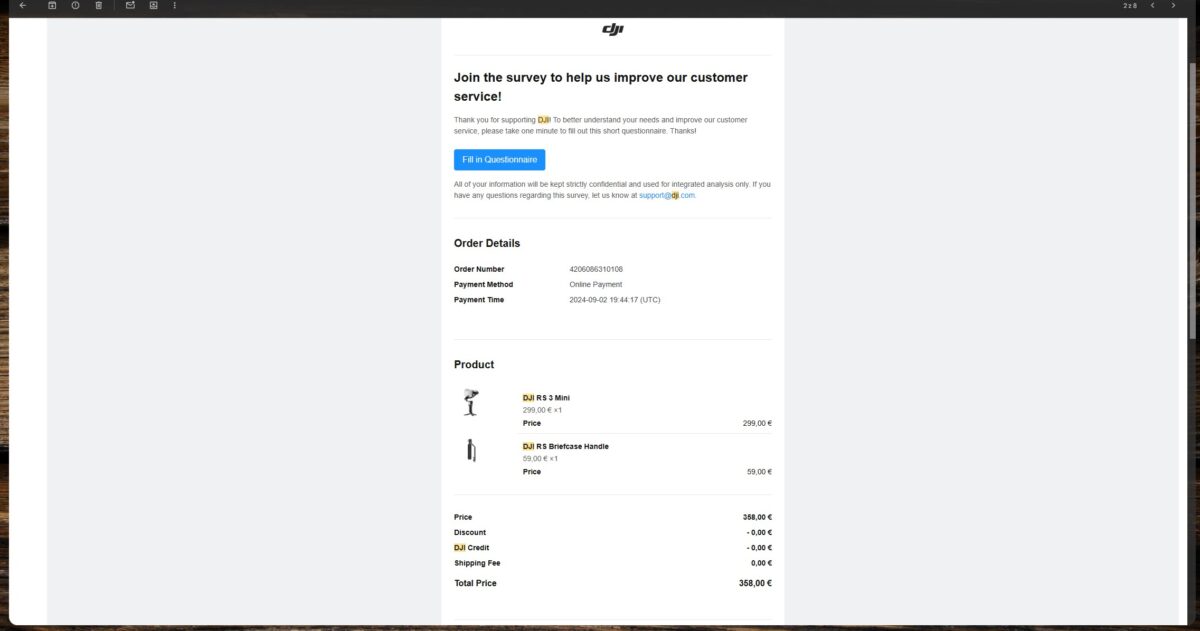Go back to inbox with arrow
The width and height of the screenshot is (1200, 631).
[x=23, y=6]
